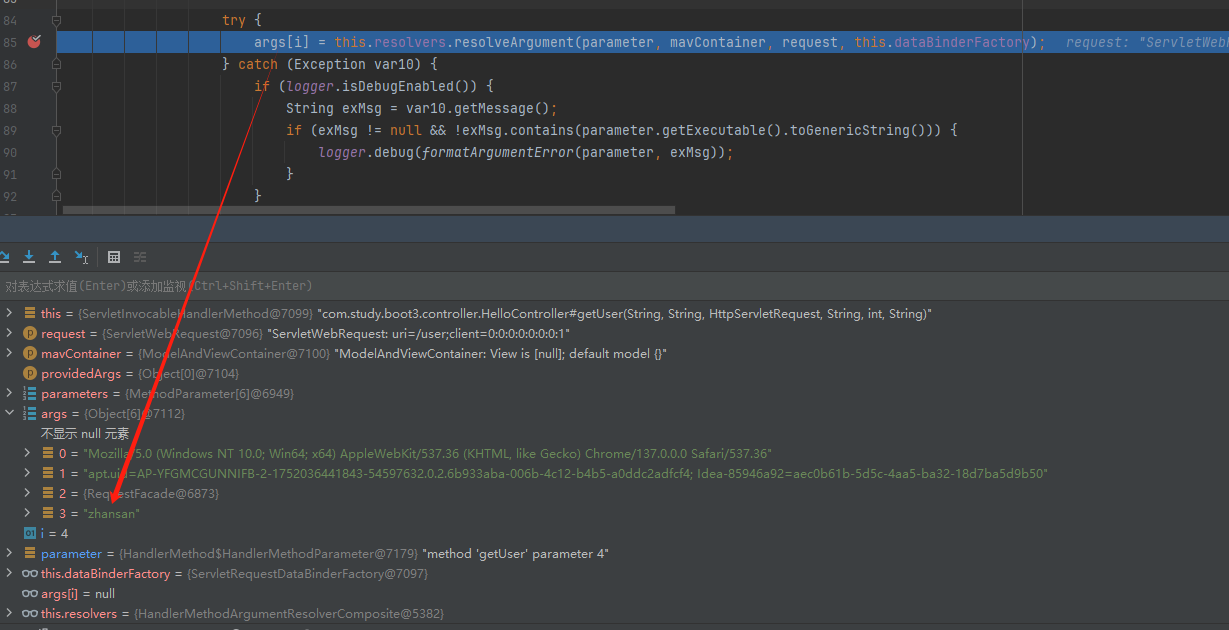Click the element icon beside index 2
The height and width of the screenshot is (630, 1229).
pyautogui.click(x=48, y=493)
